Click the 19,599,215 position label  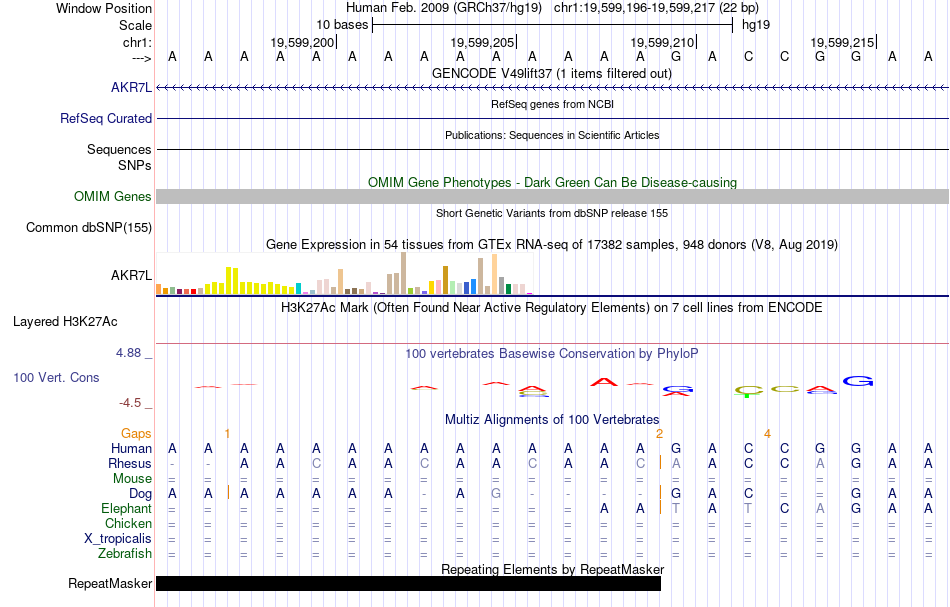click(842, 42)
